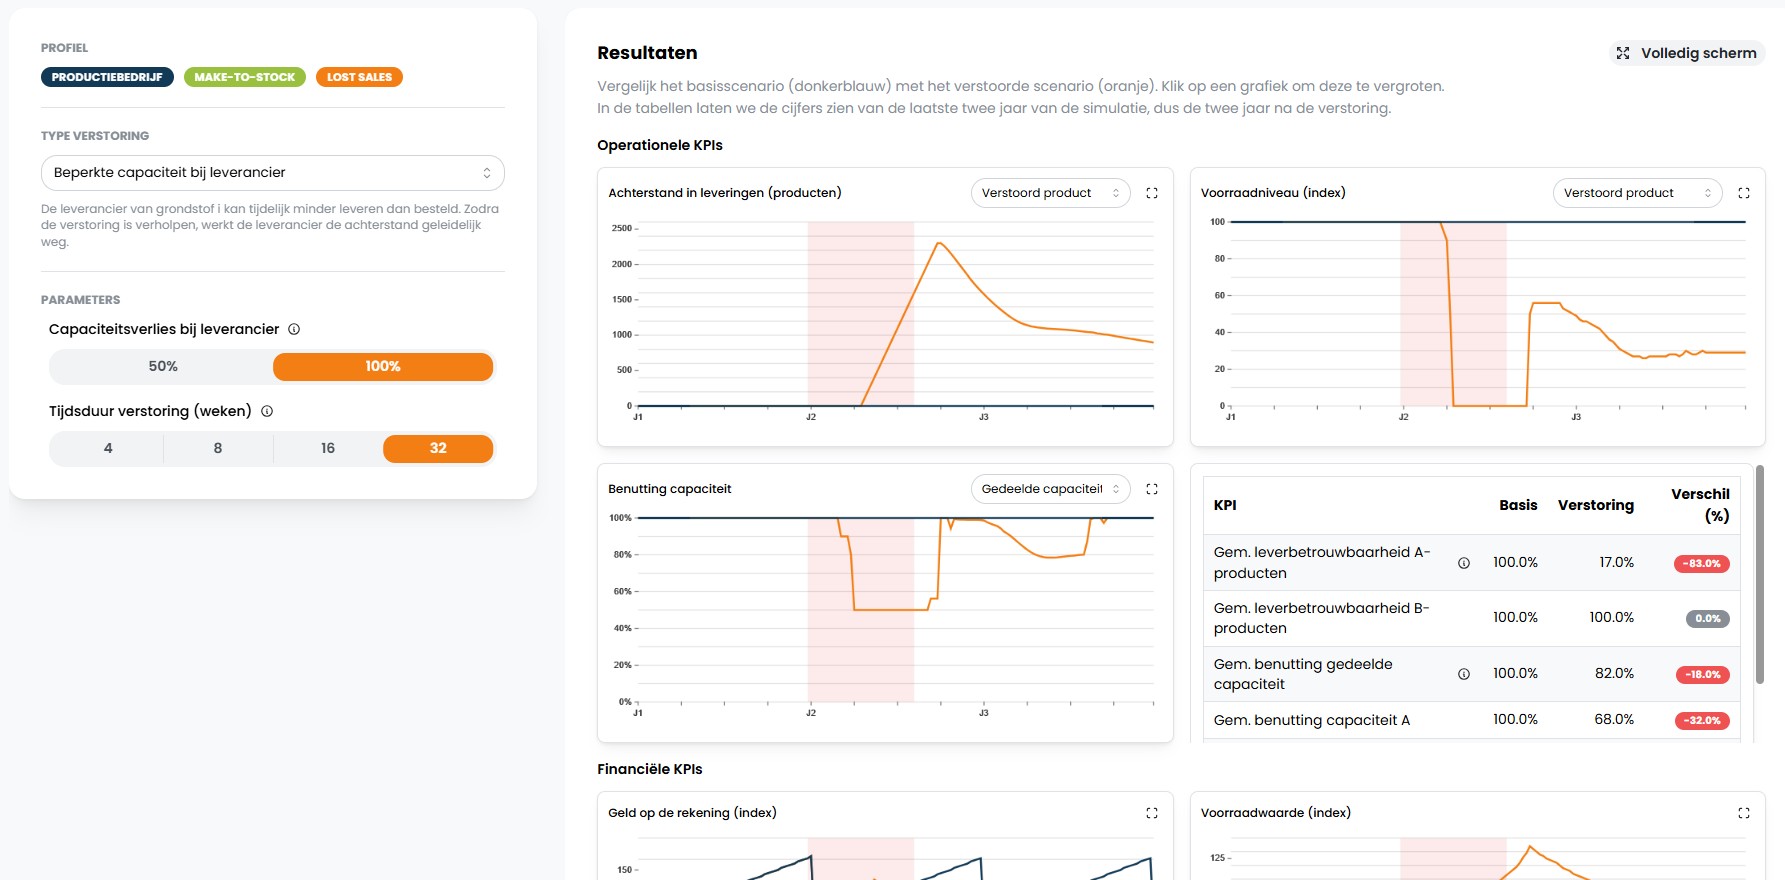Click the Verstoring column header
The height and width of the screenshot is (880, 1785).
1596,505
